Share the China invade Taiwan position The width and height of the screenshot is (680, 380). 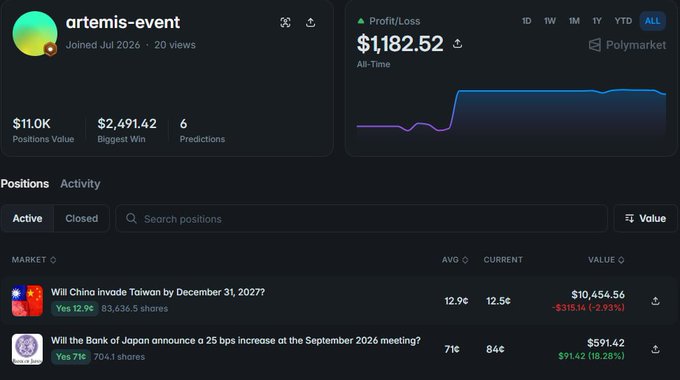[655, 301]
